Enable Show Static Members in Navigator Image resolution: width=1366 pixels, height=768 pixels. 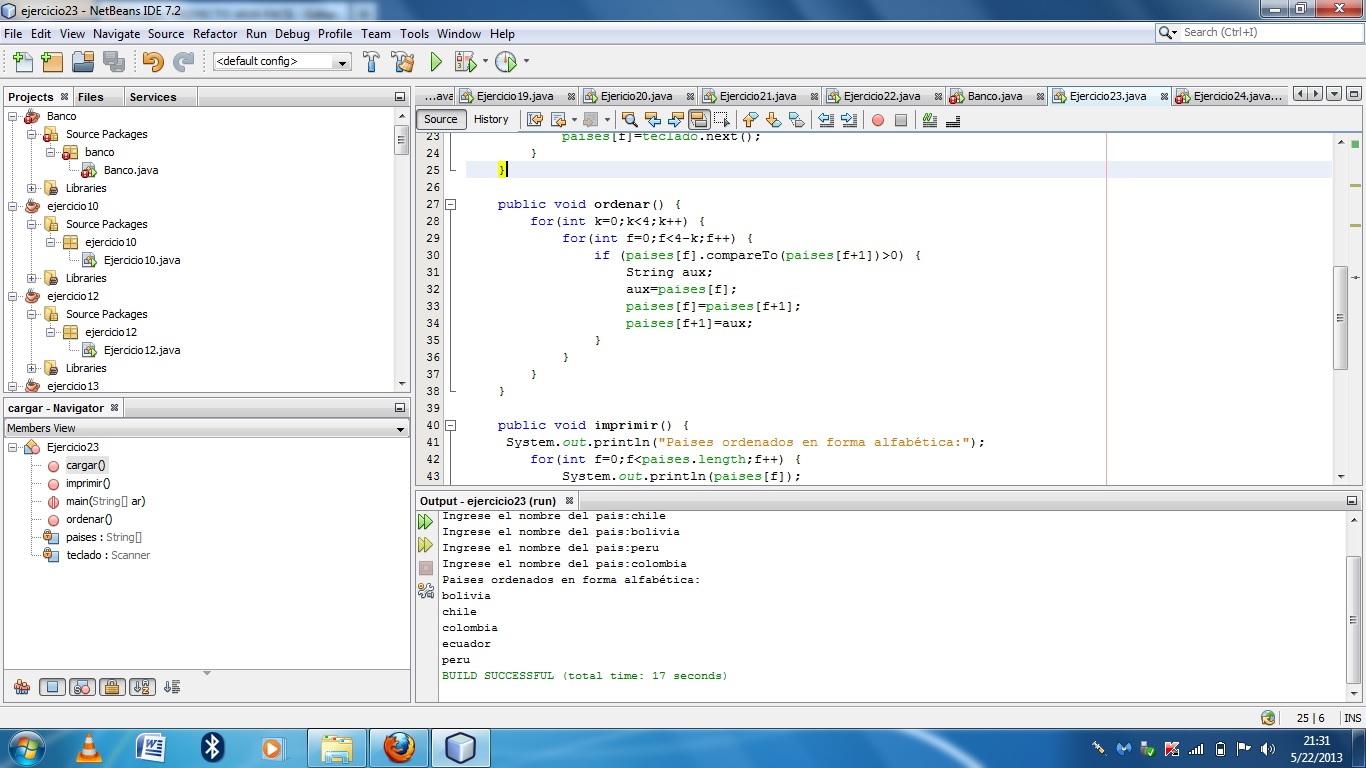point(80,687)
